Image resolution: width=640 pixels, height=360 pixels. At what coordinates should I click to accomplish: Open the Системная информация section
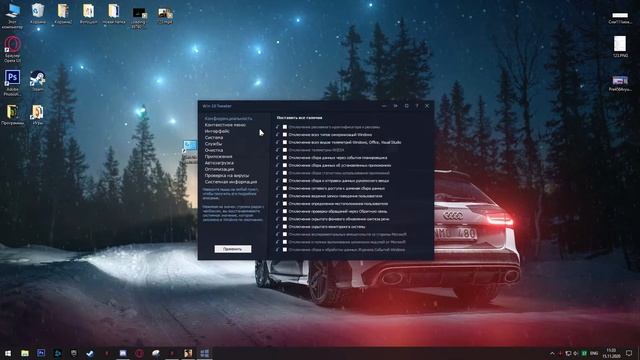point(231,182)
